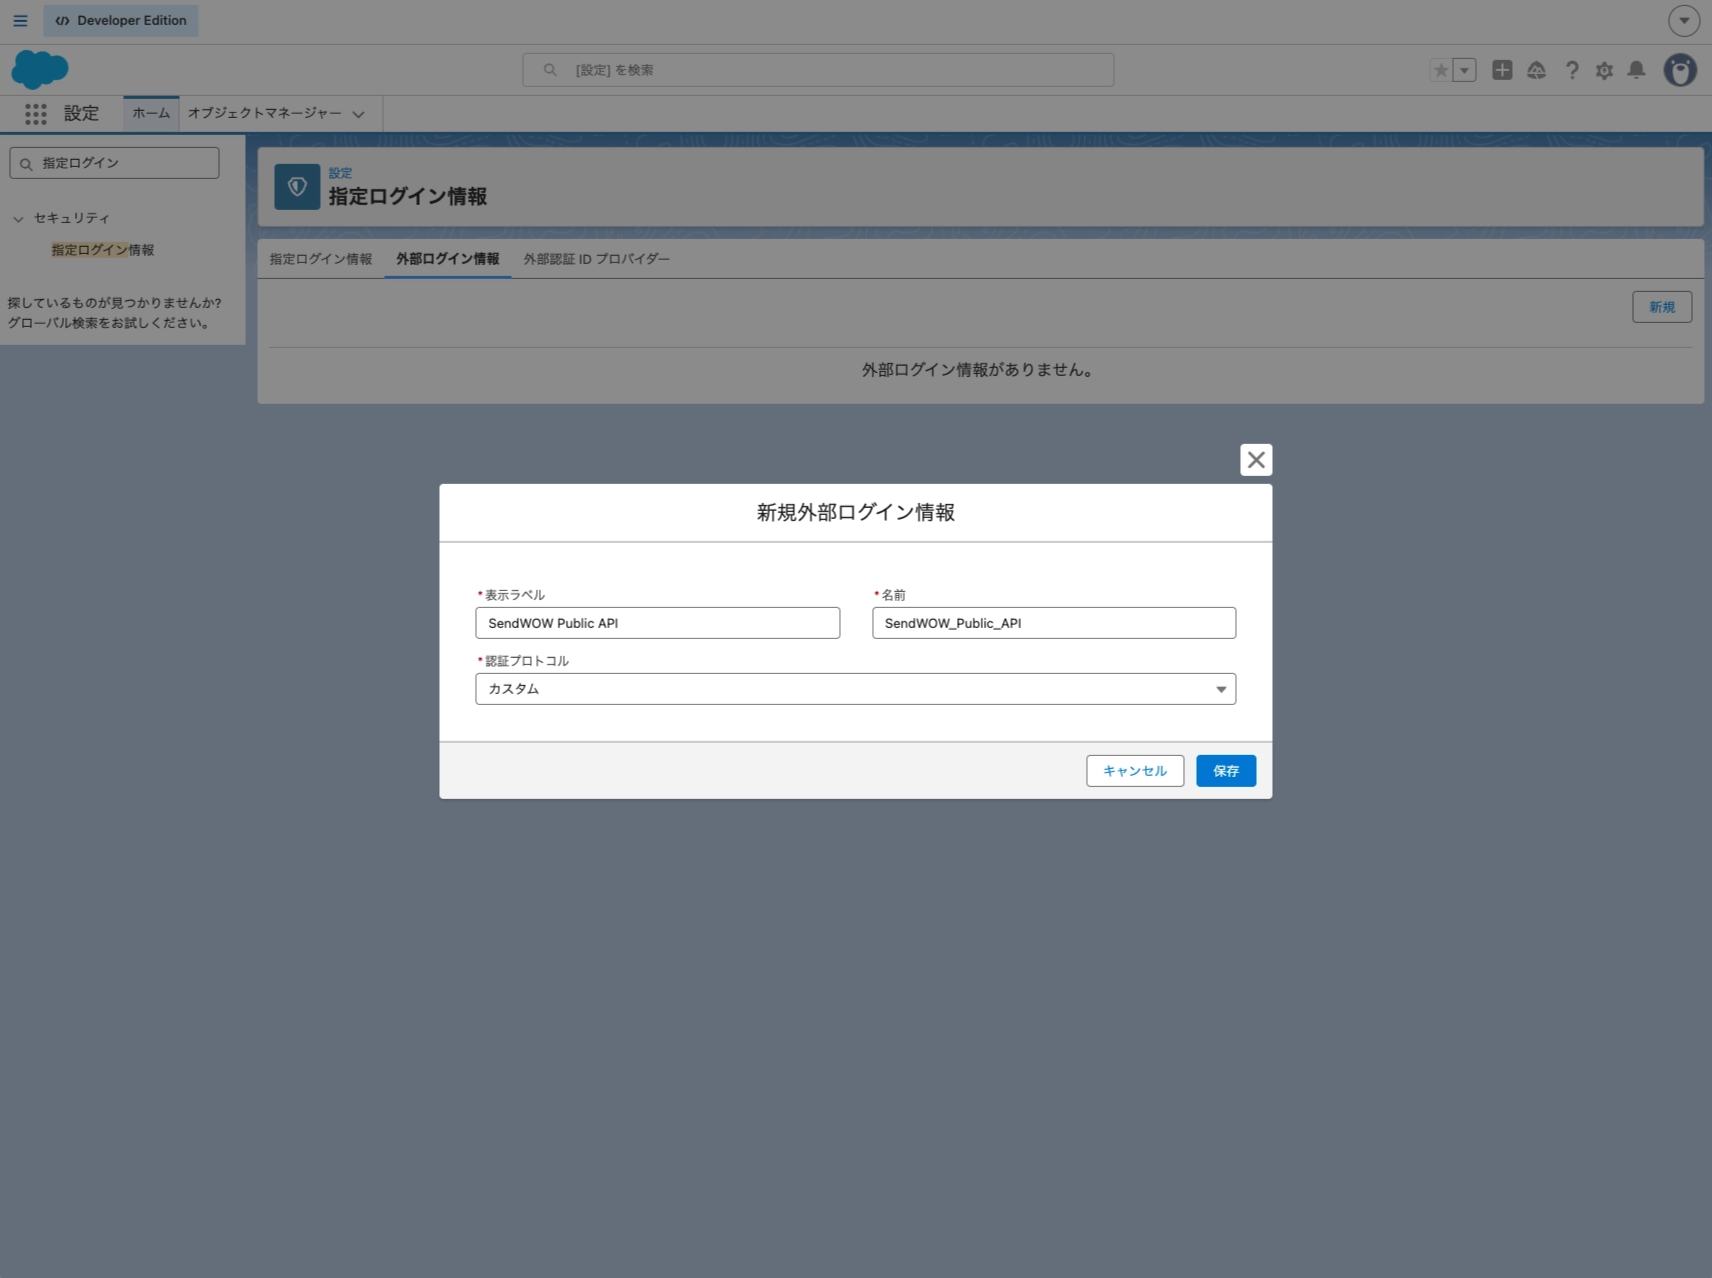Click the 表示ラベル input field

pyautogui.click(x=658, y=623)
